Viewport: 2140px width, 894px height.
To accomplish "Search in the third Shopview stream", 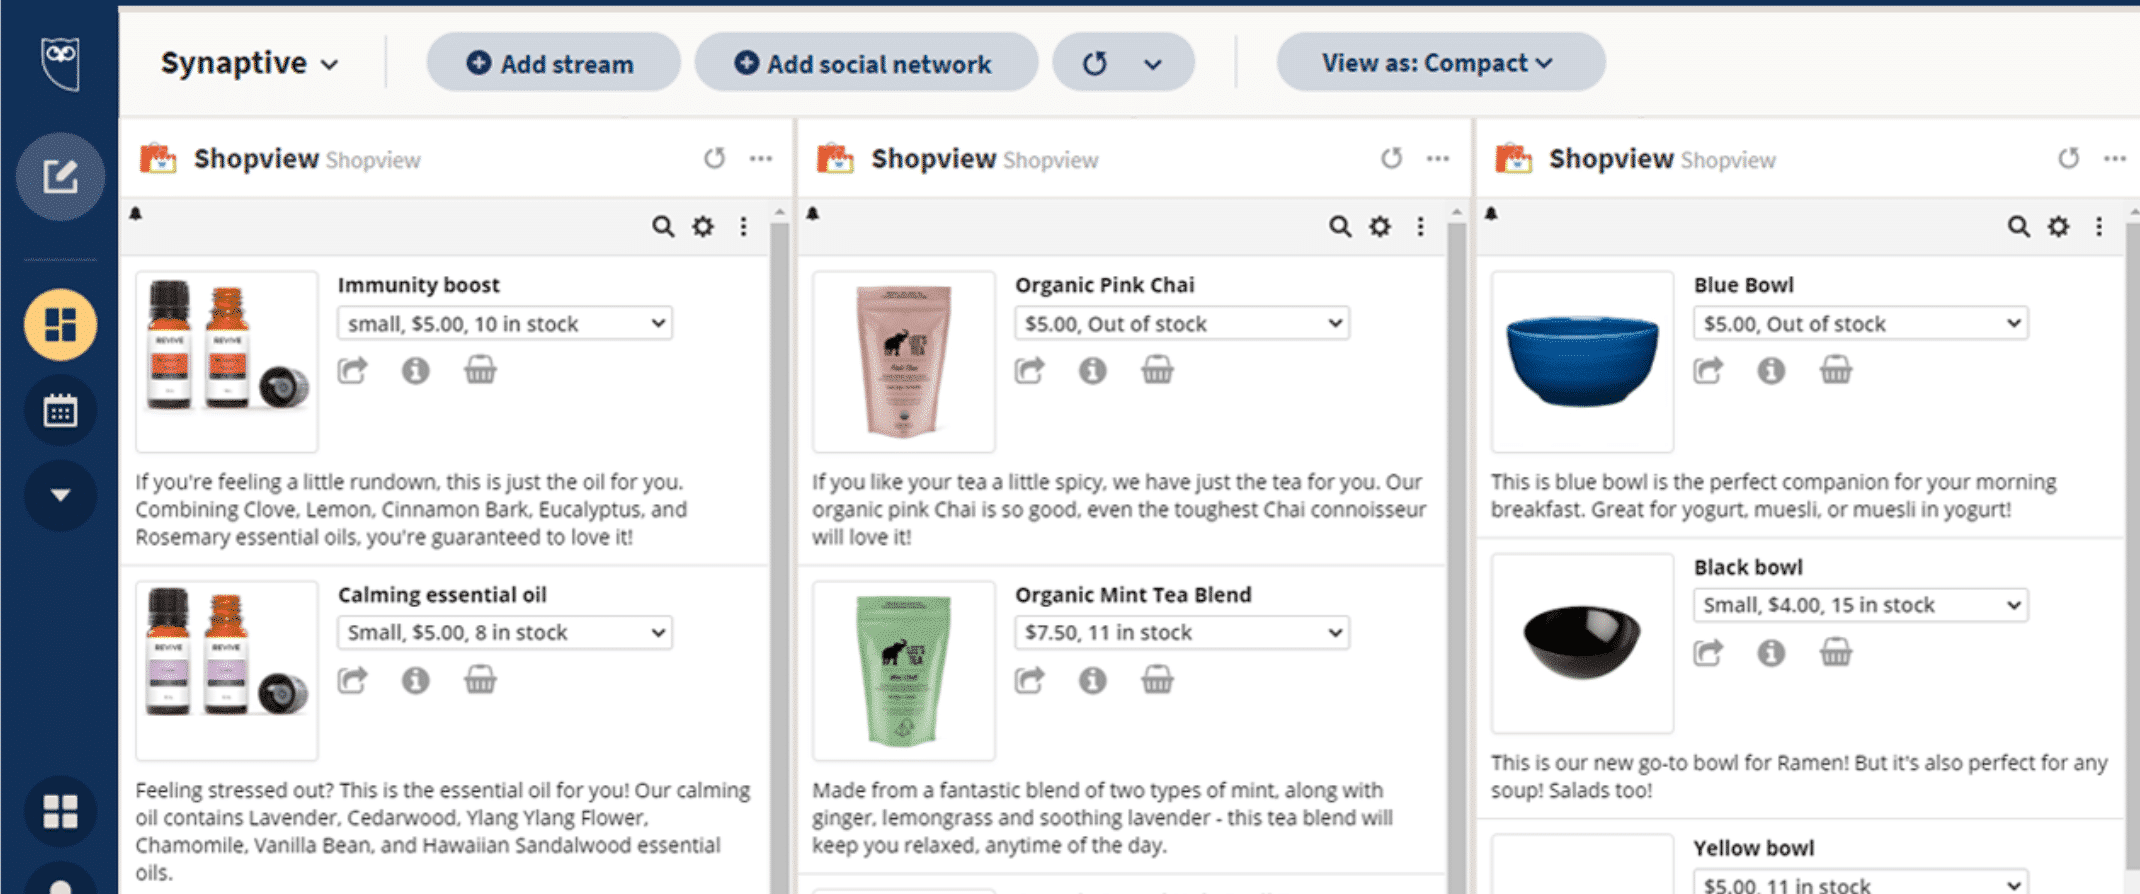I will tap(2018, 227).
